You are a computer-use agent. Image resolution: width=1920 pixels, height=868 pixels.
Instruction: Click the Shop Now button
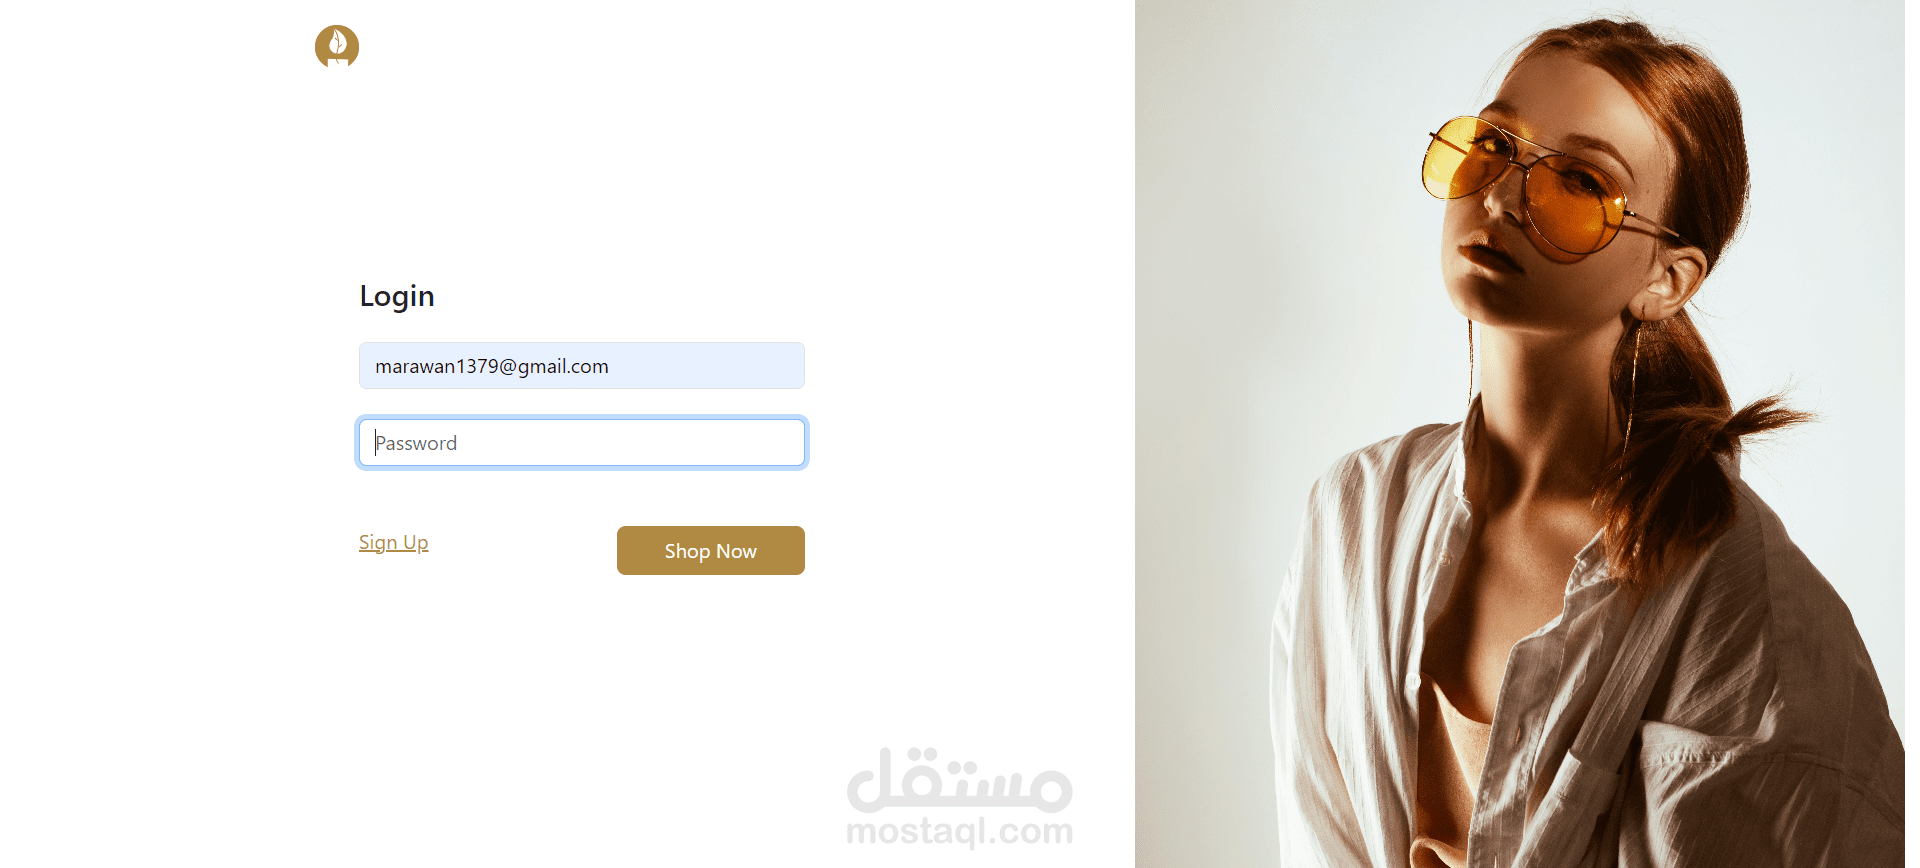click(x=710, y=550)
